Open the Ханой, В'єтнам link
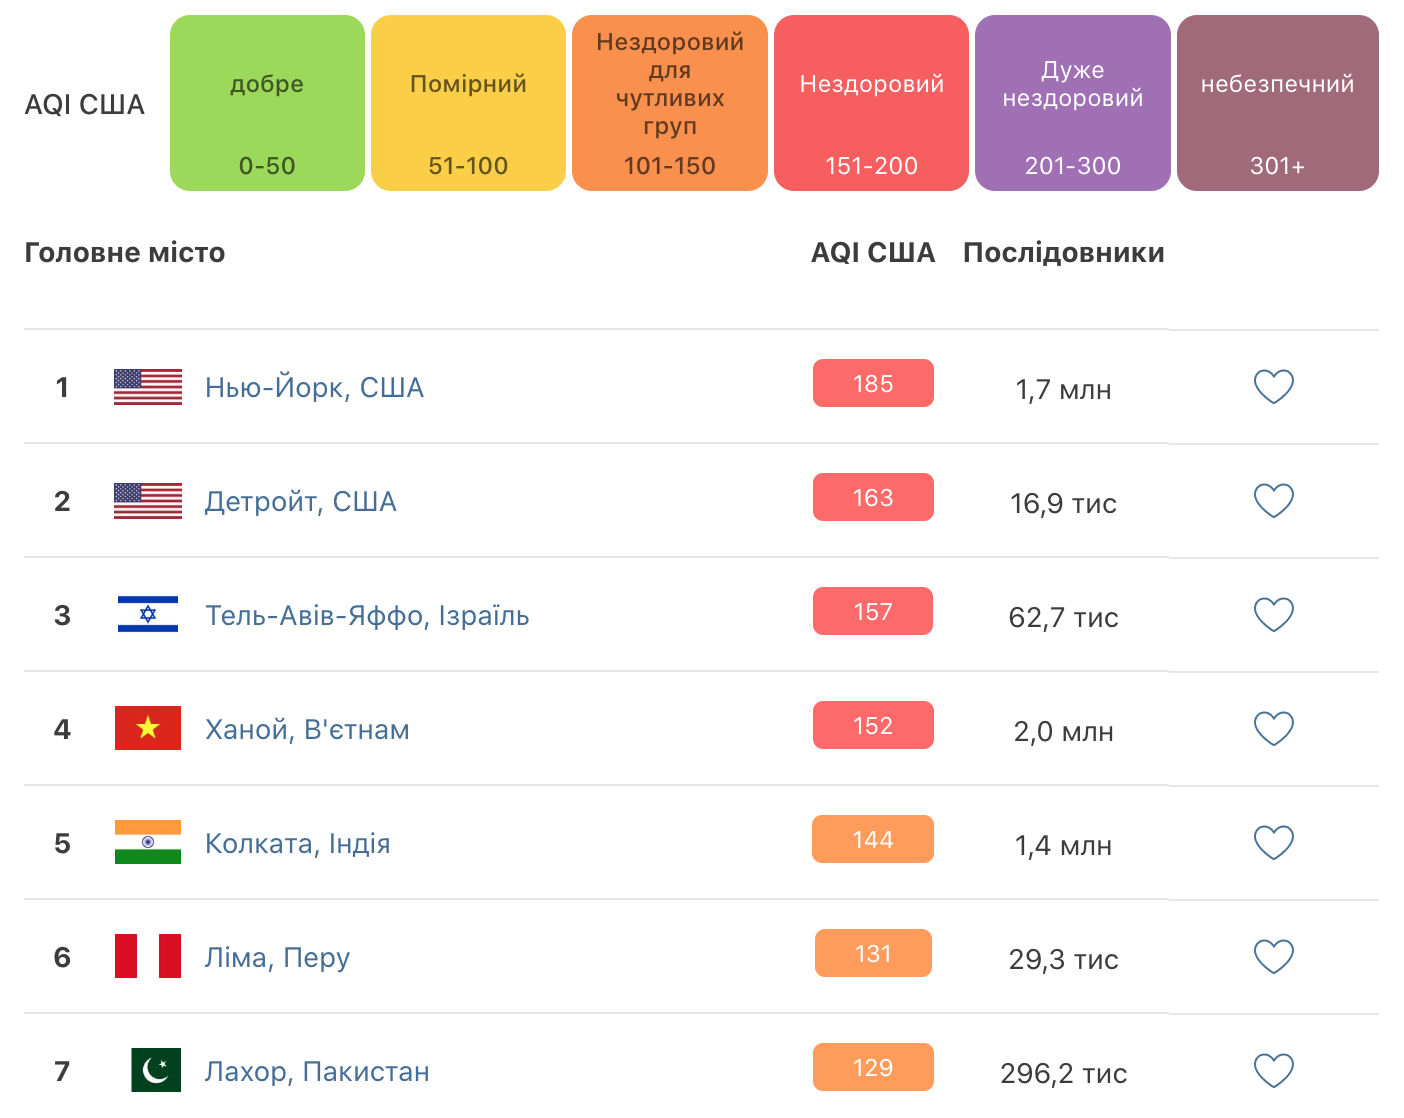The height and width of the screenshot is (1118, 1404). click(x=307, y=729)
